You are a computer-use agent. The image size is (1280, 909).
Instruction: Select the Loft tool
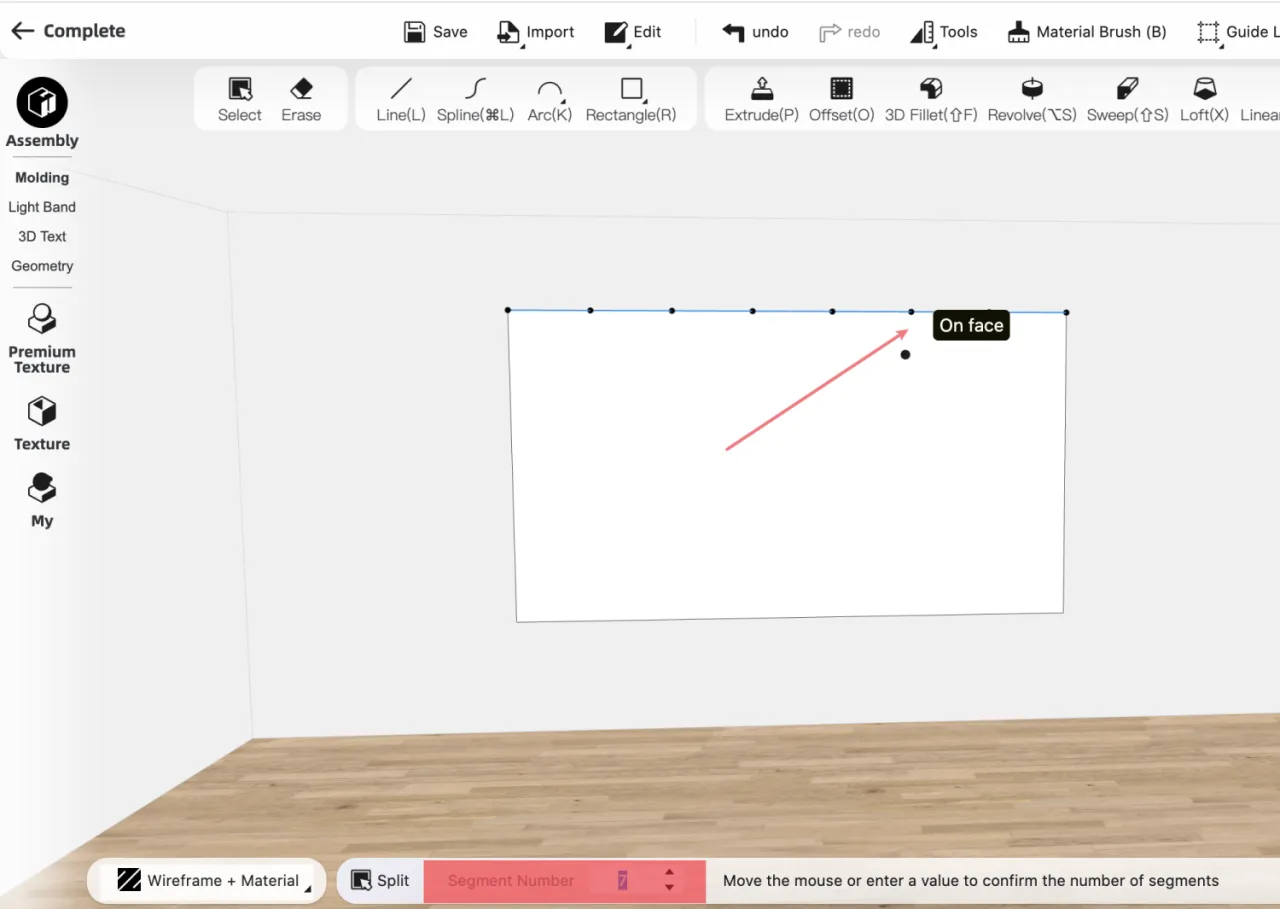pyautogui.click(x=1204, y=90)
